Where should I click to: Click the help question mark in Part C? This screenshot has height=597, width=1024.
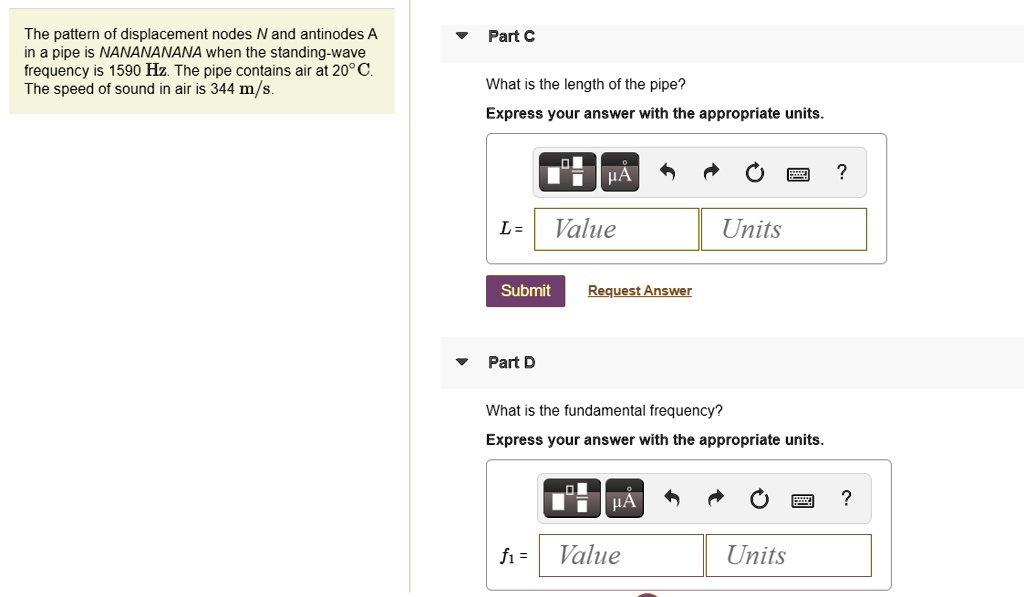click(x=841, y=172)
